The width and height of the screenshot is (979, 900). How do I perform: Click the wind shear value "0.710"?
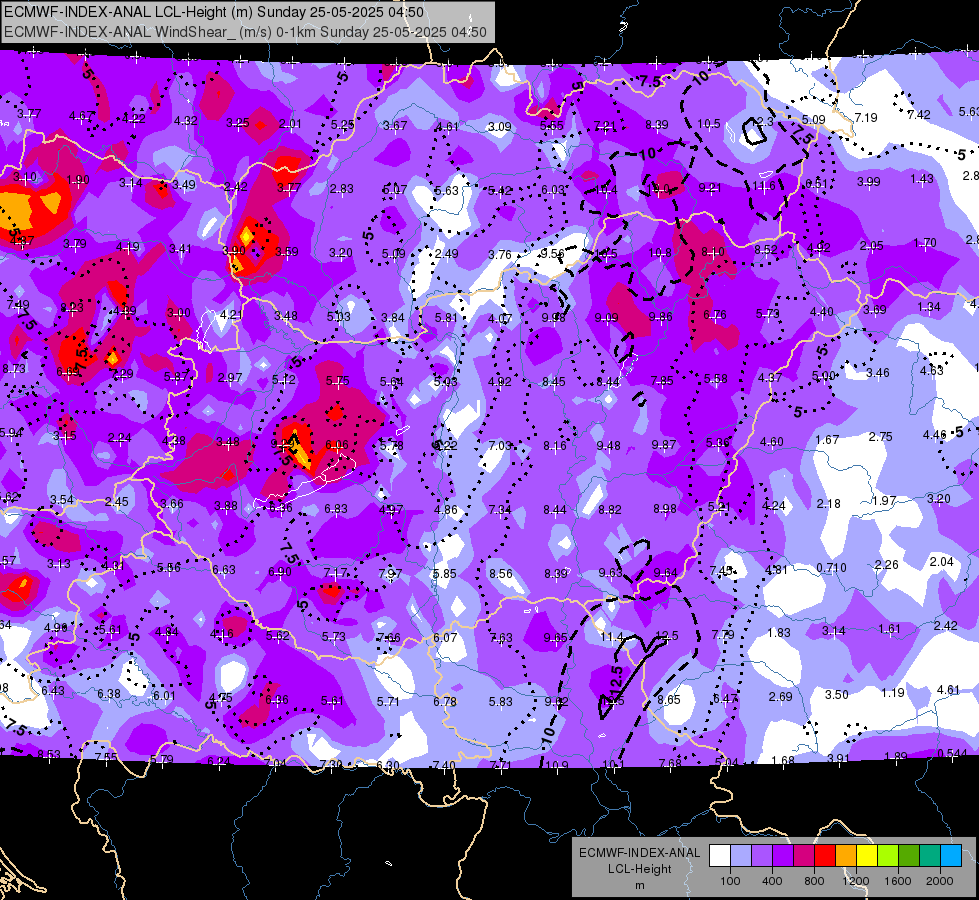tap(832, 568)
